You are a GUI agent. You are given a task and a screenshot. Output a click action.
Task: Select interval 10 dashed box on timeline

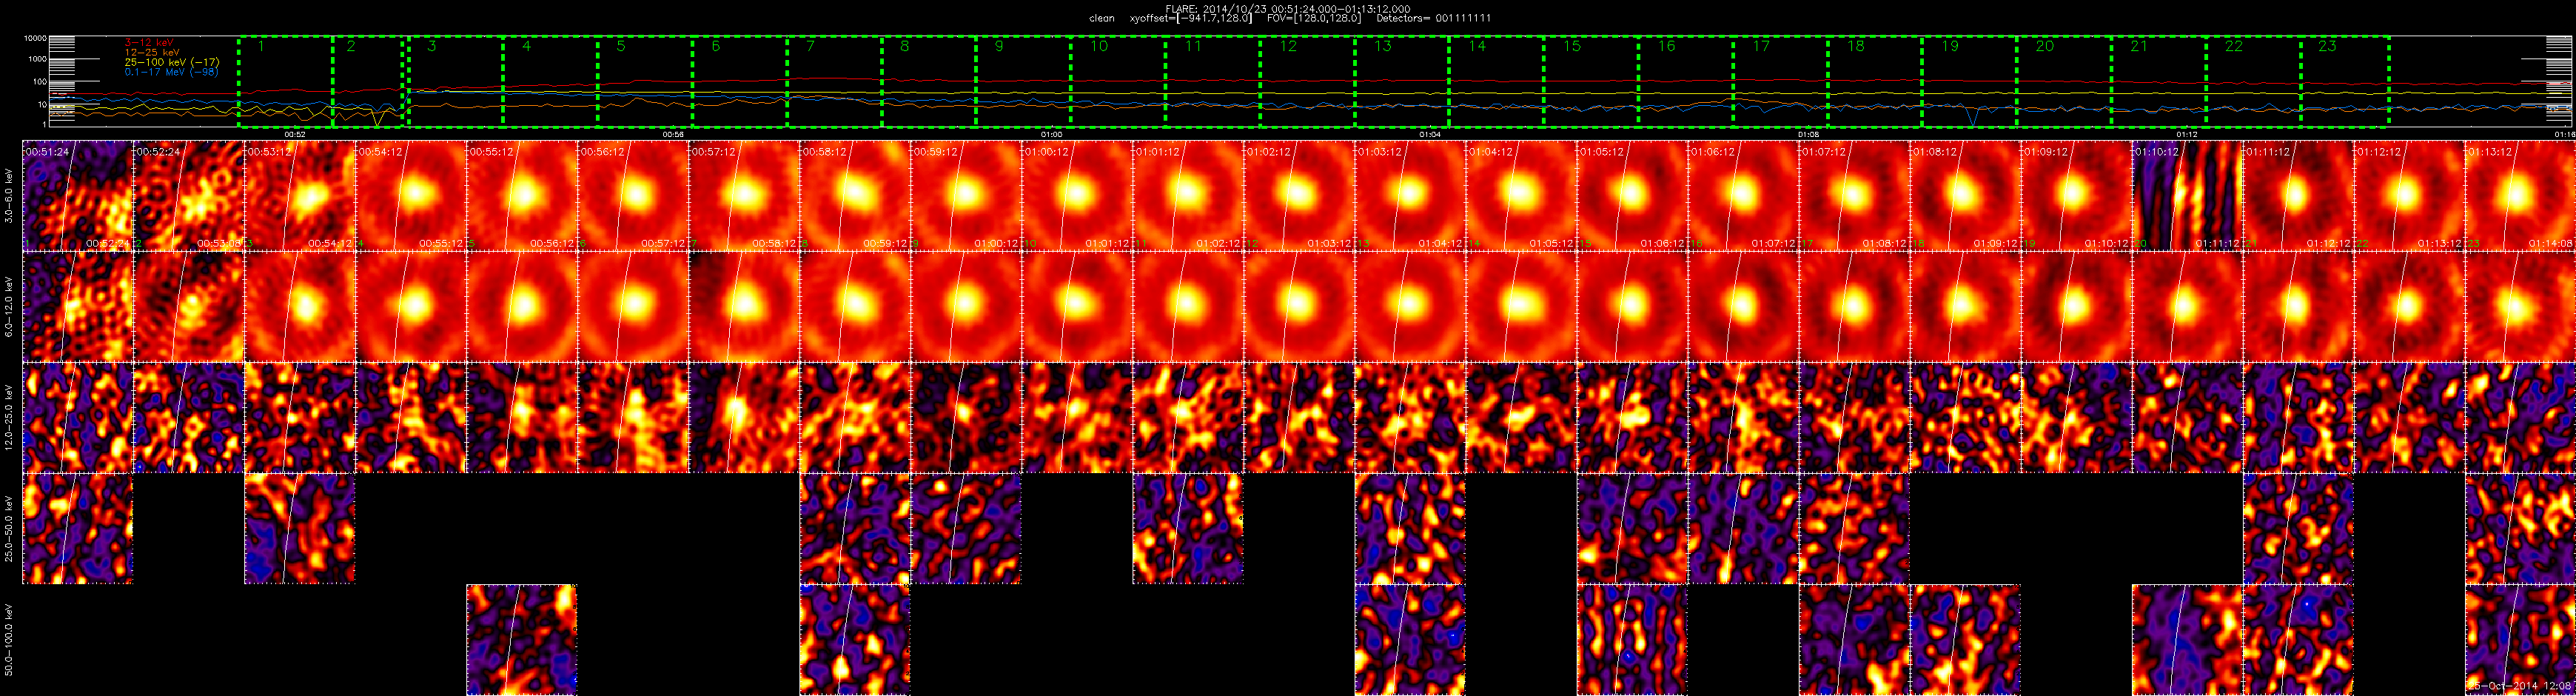(x=1118, y=82)
